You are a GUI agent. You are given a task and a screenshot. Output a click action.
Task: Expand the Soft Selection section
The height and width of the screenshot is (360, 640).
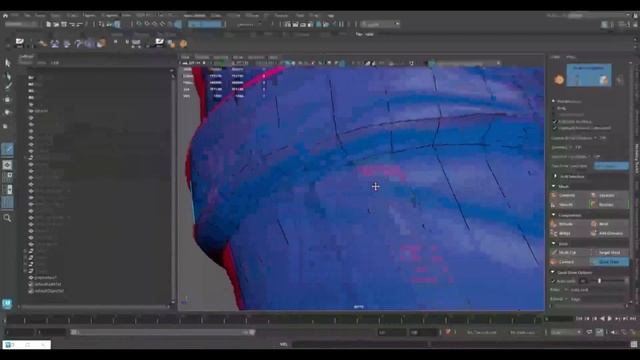pos(555,176)
